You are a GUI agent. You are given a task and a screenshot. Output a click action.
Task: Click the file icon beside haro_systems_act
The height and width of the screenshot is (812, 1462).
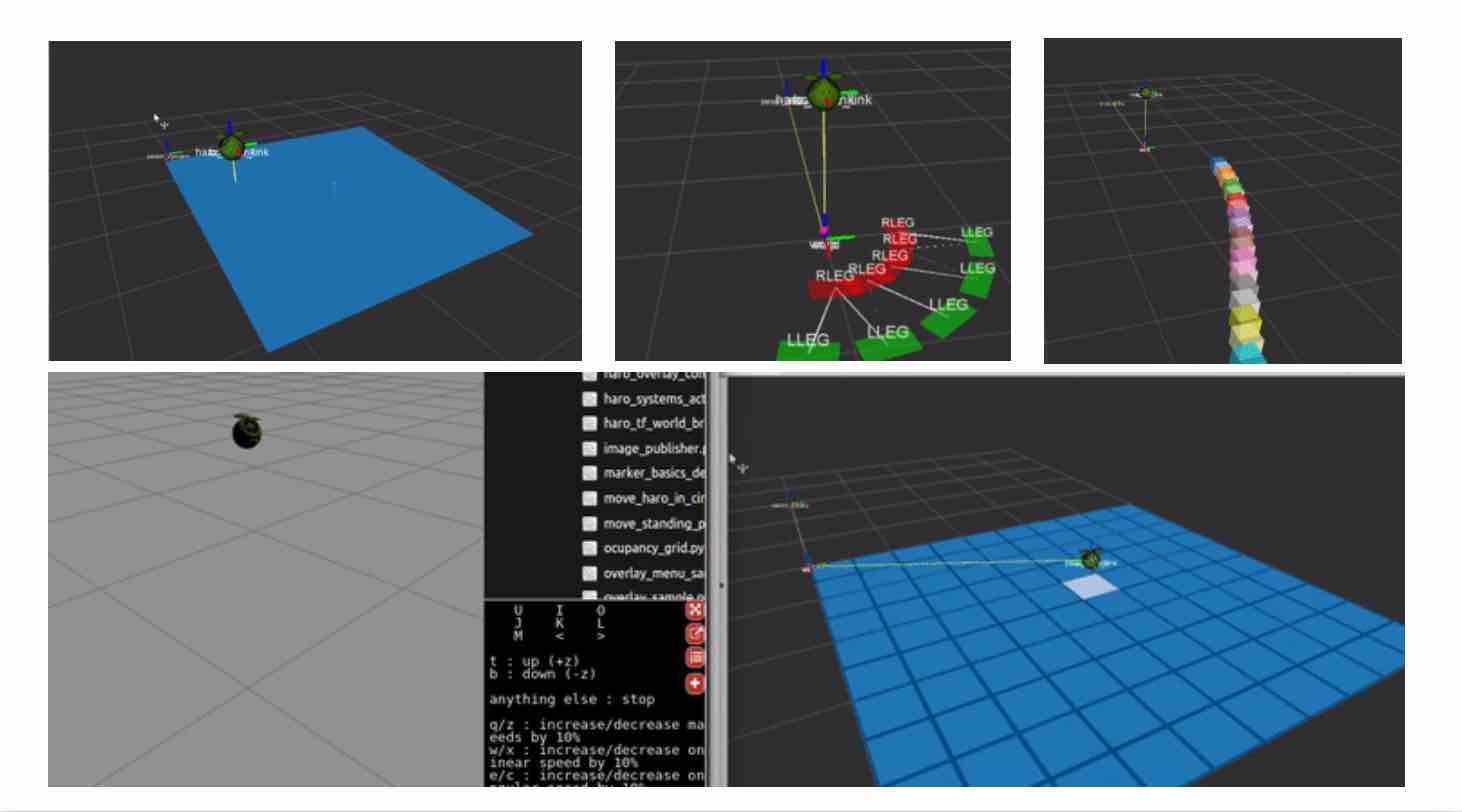[x=590, y=399]
